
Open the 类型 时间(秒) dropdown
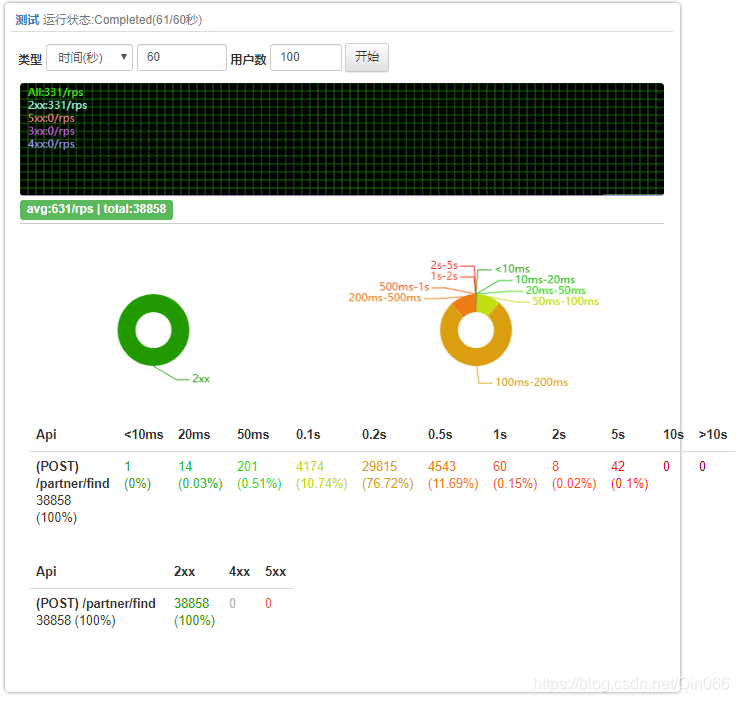coord(89,58)
